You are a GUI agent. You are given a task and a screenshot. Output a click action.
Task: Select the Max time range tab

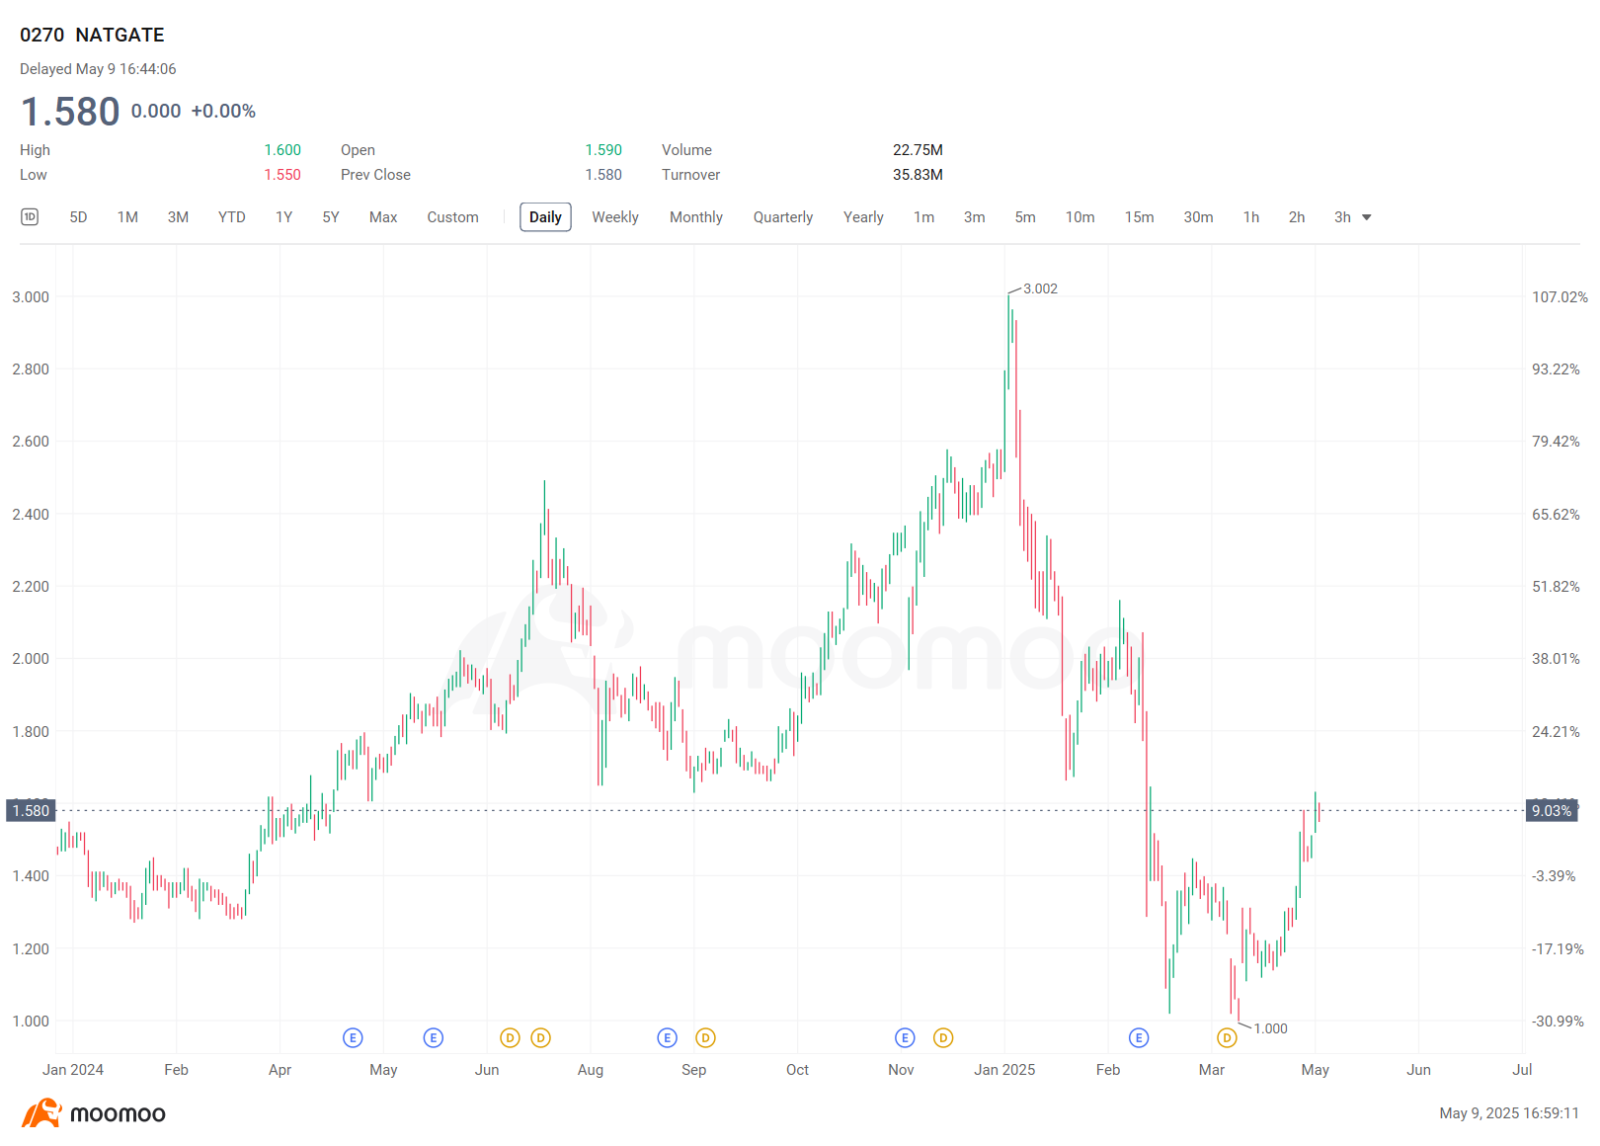(x=383, y=217)
